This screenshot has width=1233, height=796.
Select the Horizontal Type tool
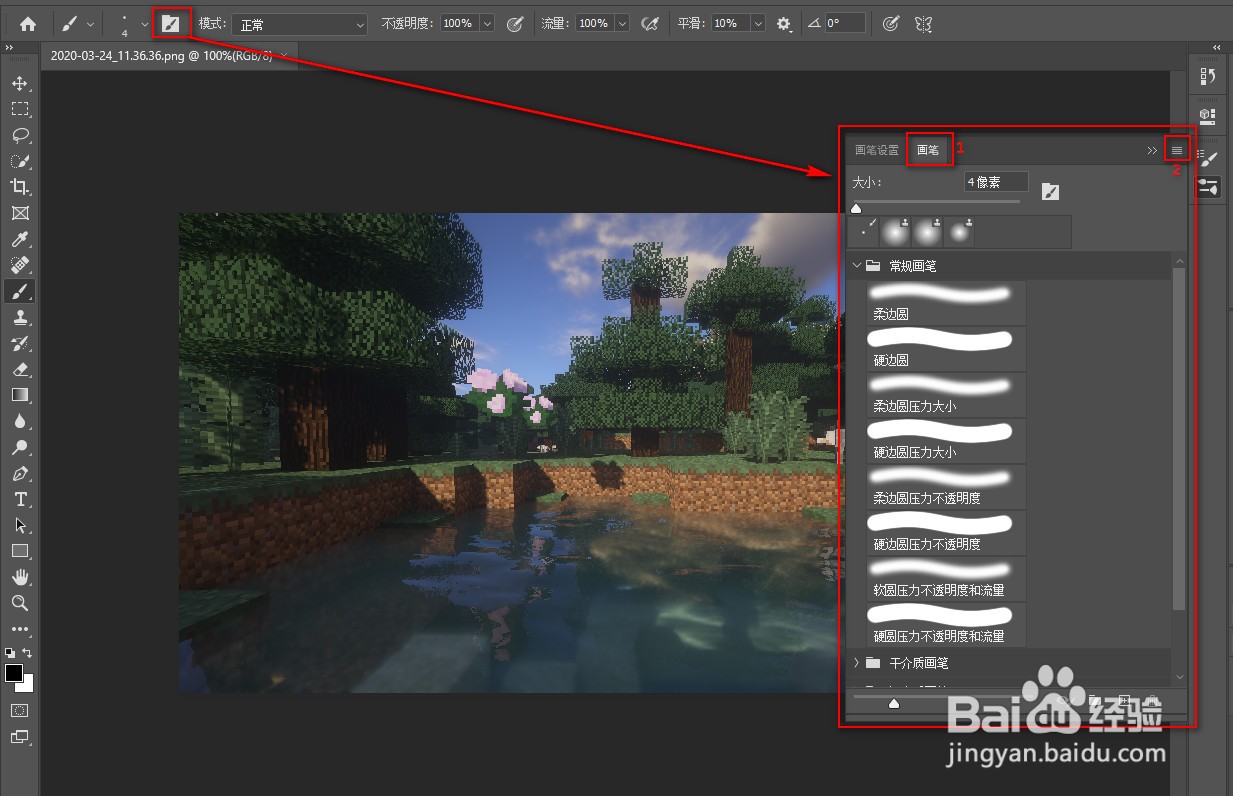[19, 499]
